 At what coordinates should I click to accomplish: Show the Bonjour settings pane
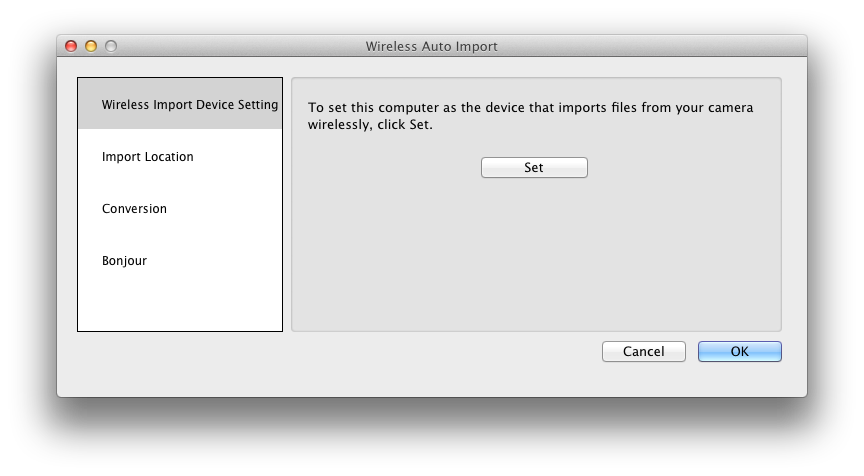pyautogui.click(x=124, y=261)
